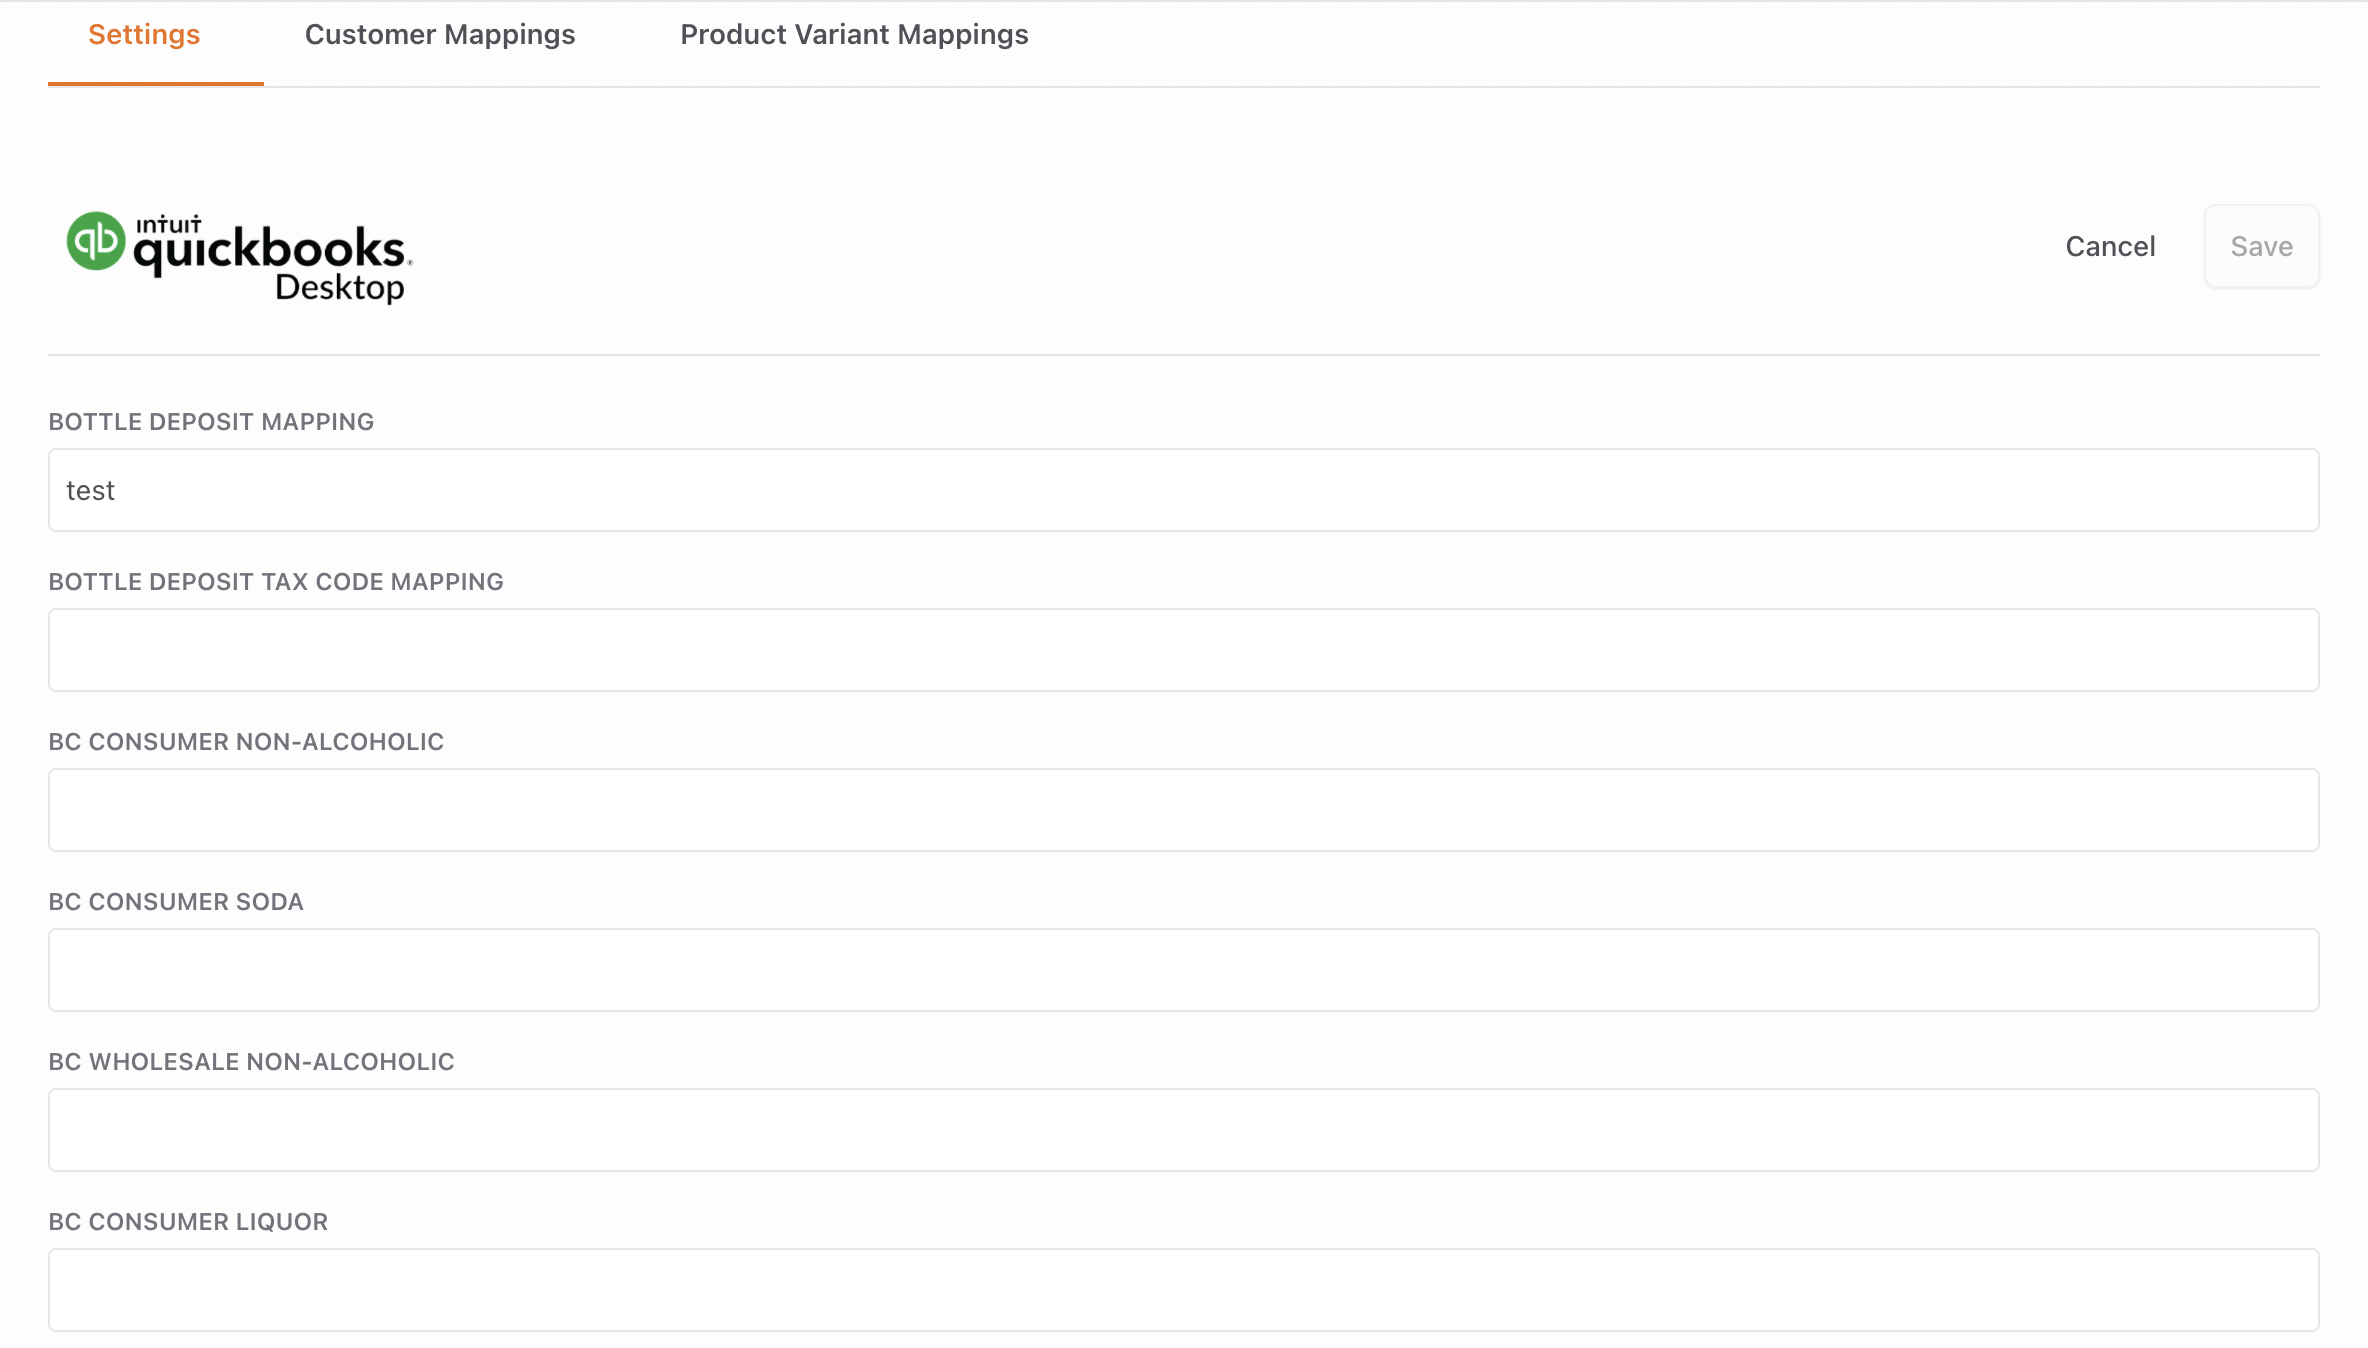Click the BOTTLE DEPOSIT TAX CODE MAPPING label
This screenshot has width=2368, height=1348.
(x=276, y=582)
